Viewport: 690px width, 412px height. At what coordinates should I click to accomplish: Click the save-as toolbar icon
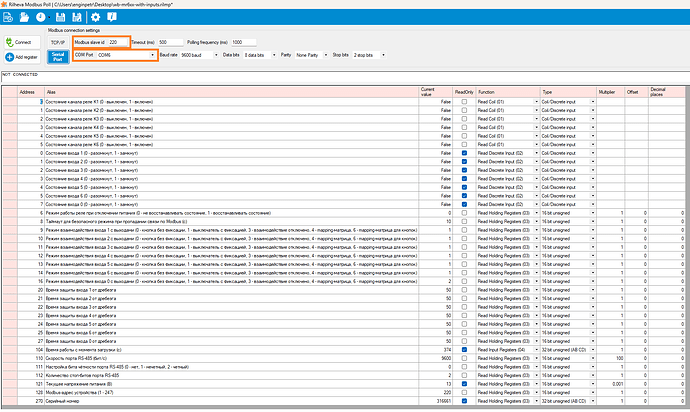(76, 18)
